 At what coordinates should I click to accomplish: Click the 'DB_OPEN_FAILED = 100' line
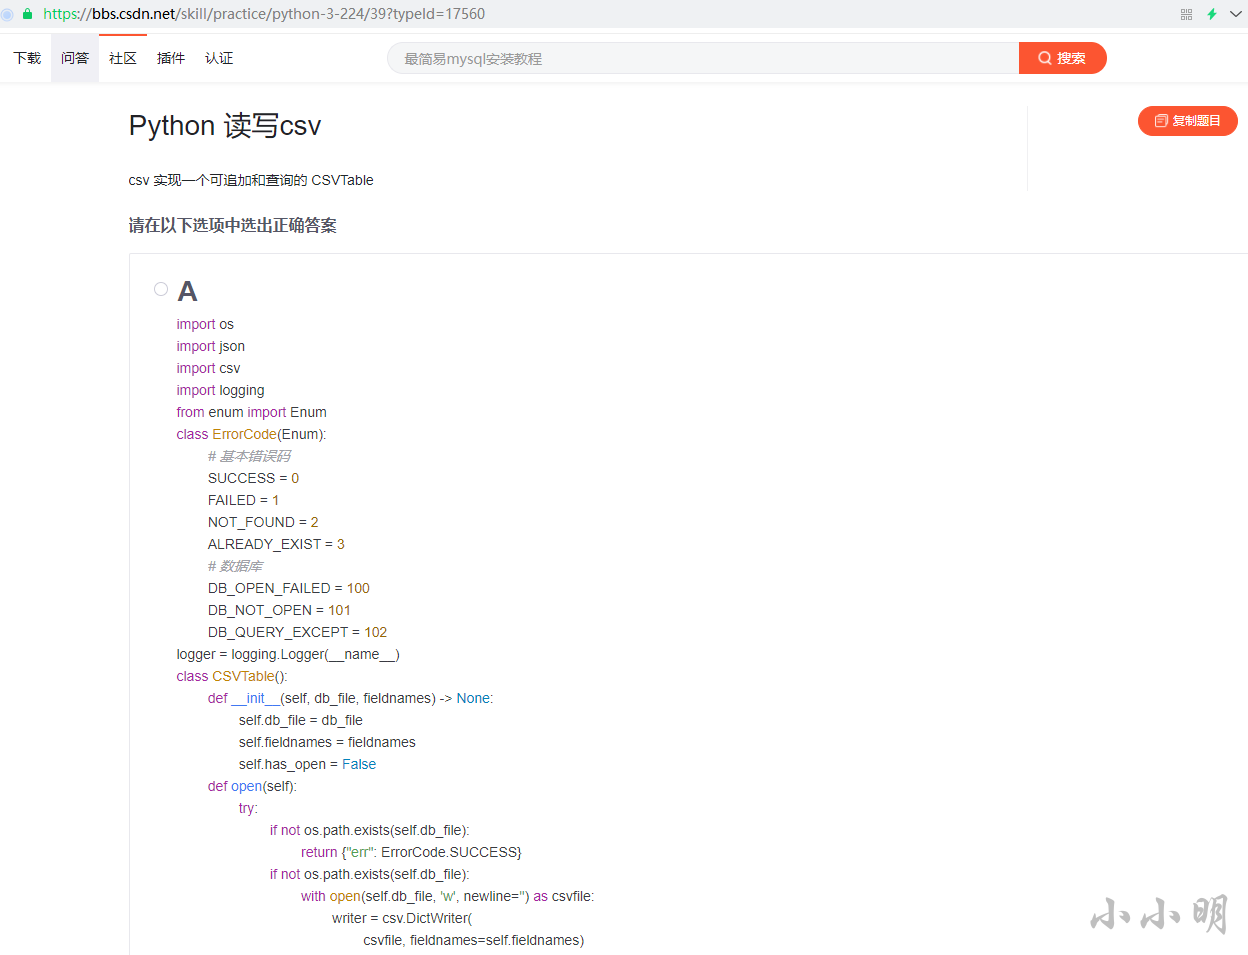(x=289, y=588)
